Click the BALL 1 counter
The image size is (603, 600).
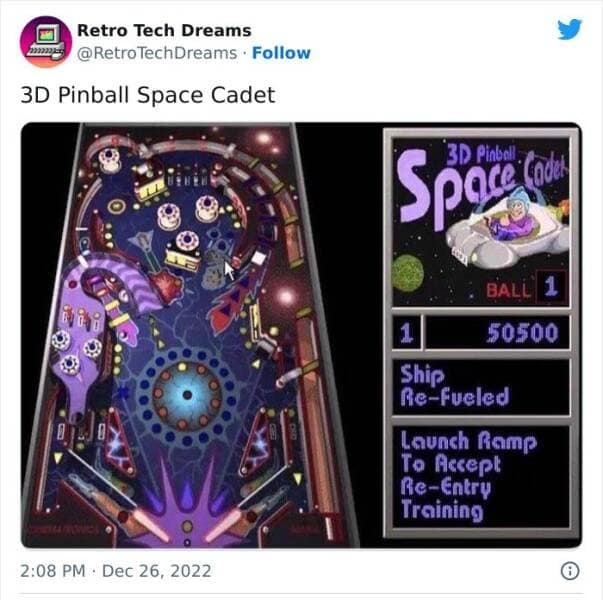525,287
